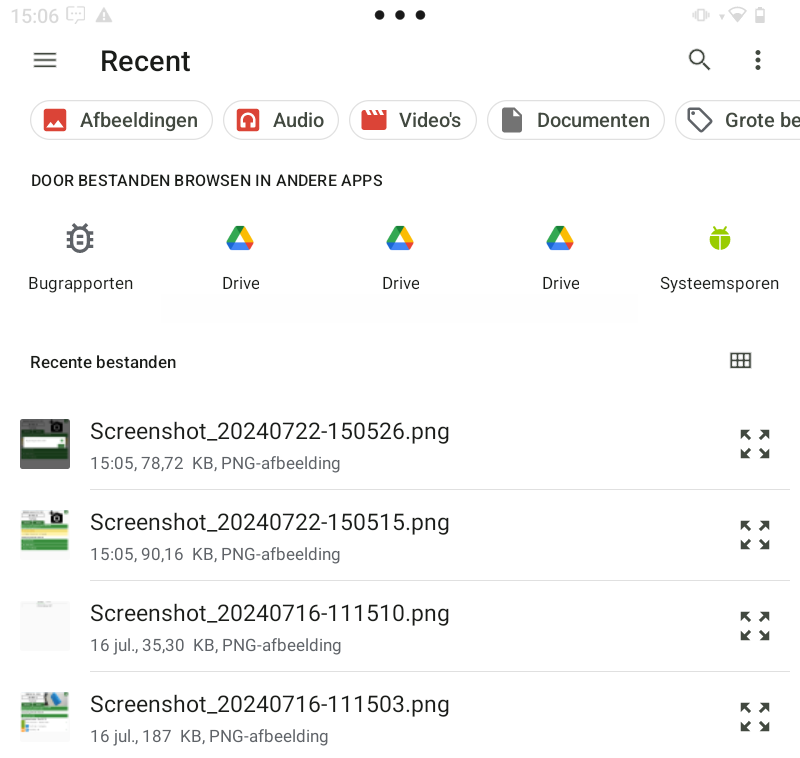Tap the search magnifier icon

[x=699, y=60]
